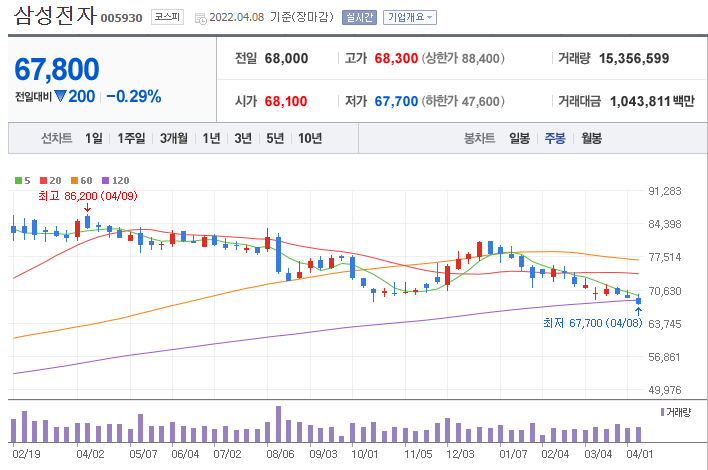Click the 2022.04.08 date text
The height and width of the screenshot is (470, 708).
(237, 18)
